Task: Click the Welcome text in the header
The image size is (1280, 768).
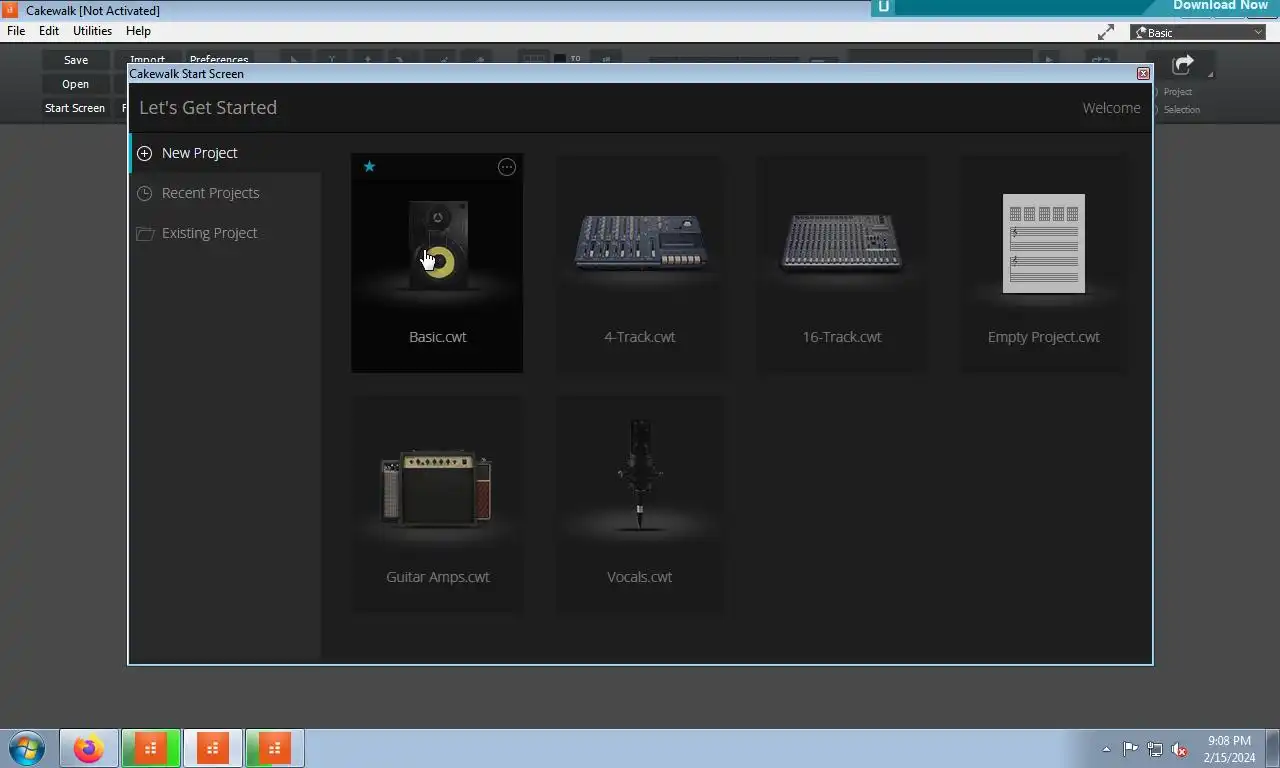Action: (x=1111, y=108)
